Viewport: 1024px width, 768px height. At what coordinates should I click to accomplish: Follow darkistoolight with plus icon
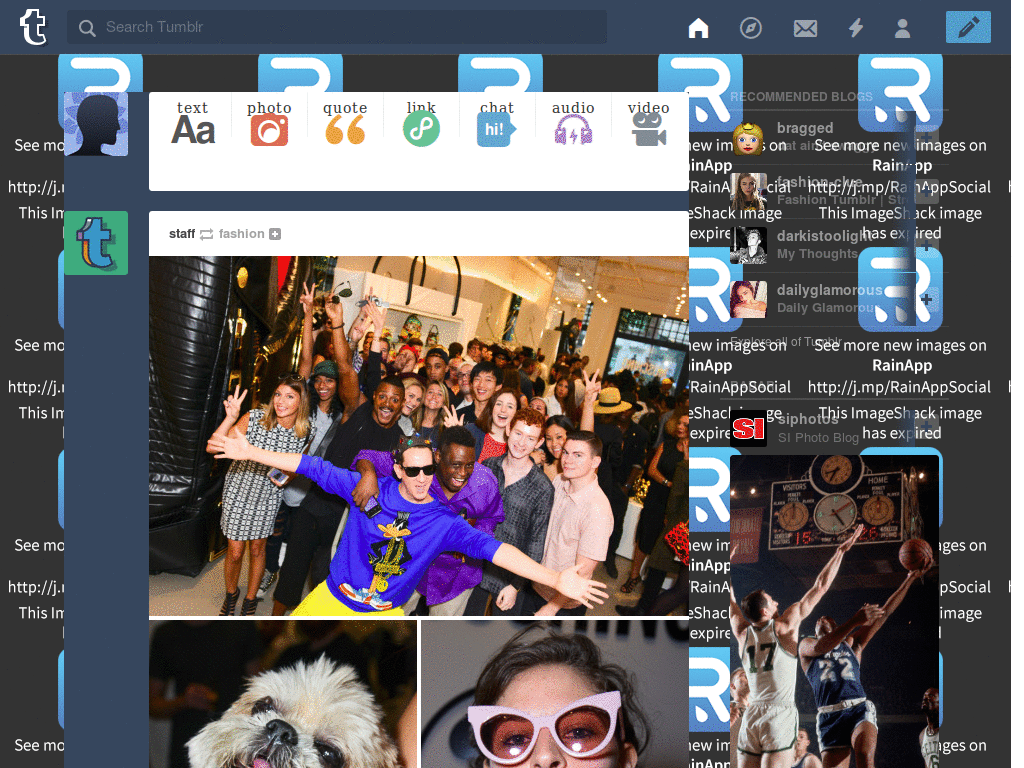(x=926, y=246)
